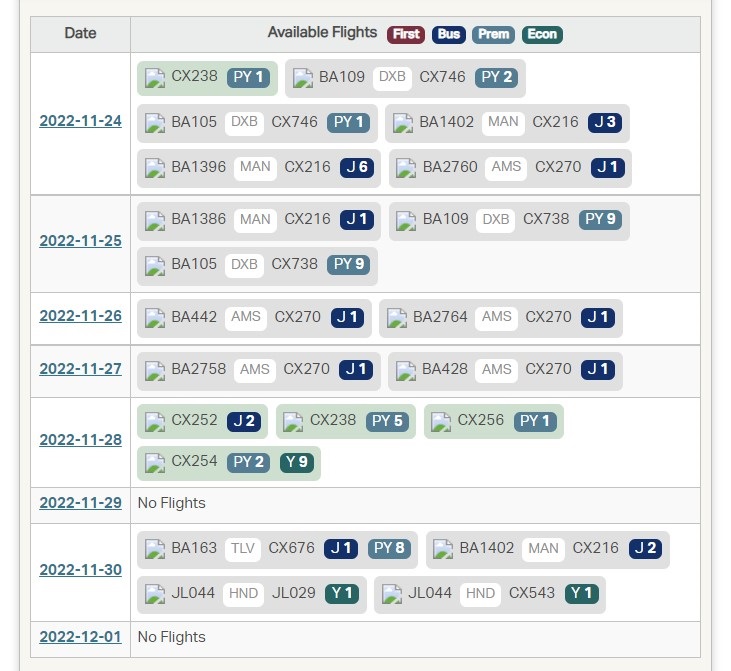Click the airline logo beside JL044 HND CX543

tap(392, 594)
